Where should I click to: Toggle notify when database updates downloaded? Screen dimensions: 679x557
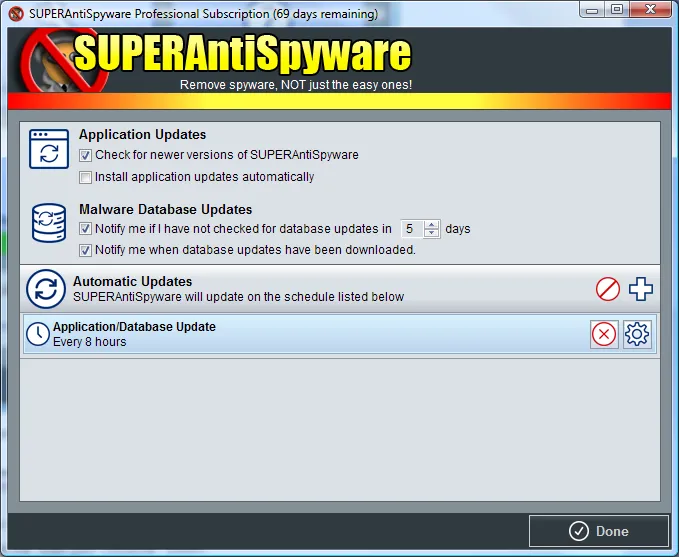pos(86,250)
